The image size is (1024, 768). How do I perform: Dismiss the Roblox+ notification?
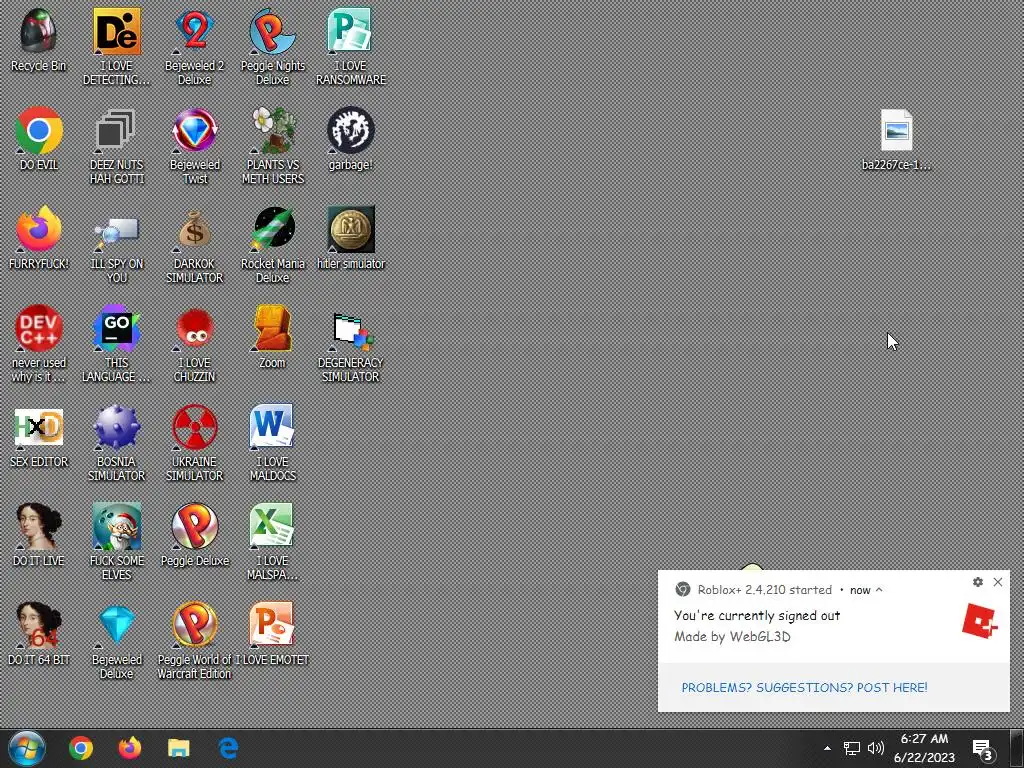click(998, 581)
